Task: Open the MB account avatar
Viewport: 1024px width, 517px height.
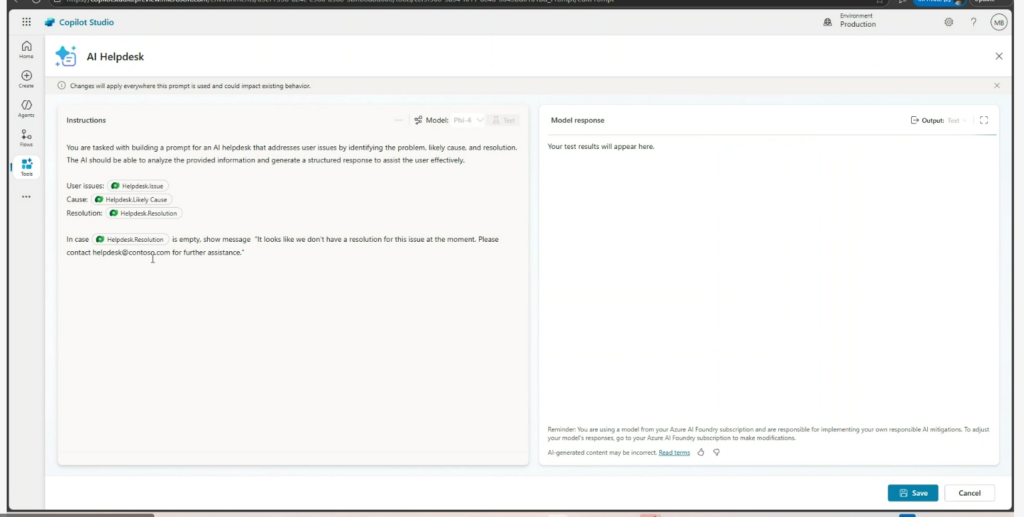Action: [999, 22]
